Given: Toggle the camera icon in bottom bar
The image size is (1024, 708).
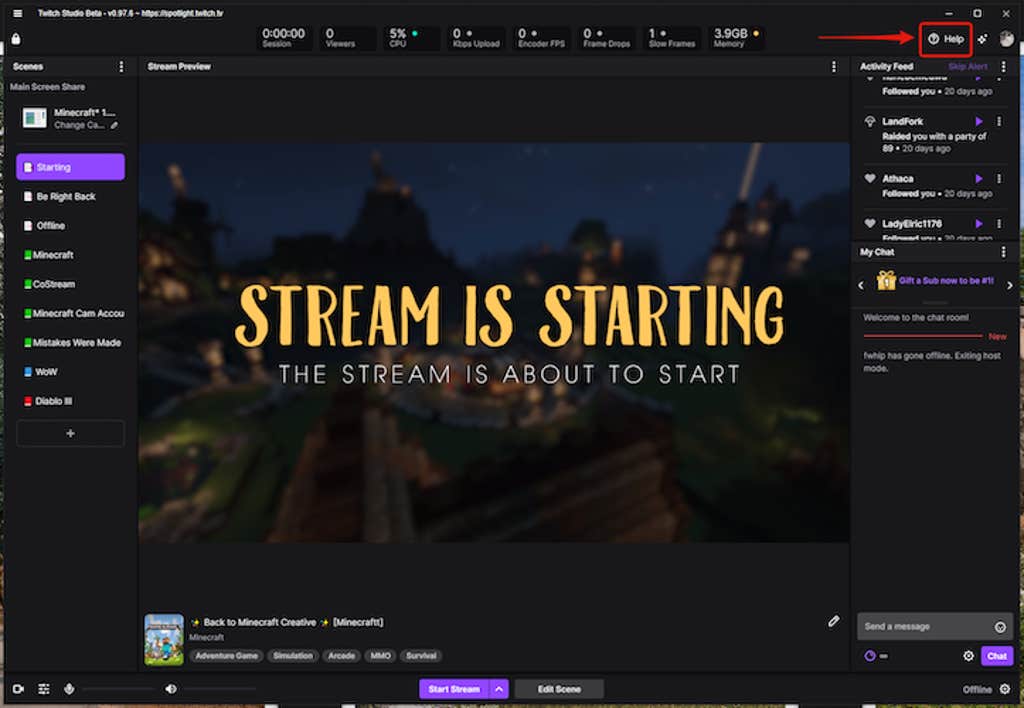Looking at the screenshot, I should coord(18,689).
